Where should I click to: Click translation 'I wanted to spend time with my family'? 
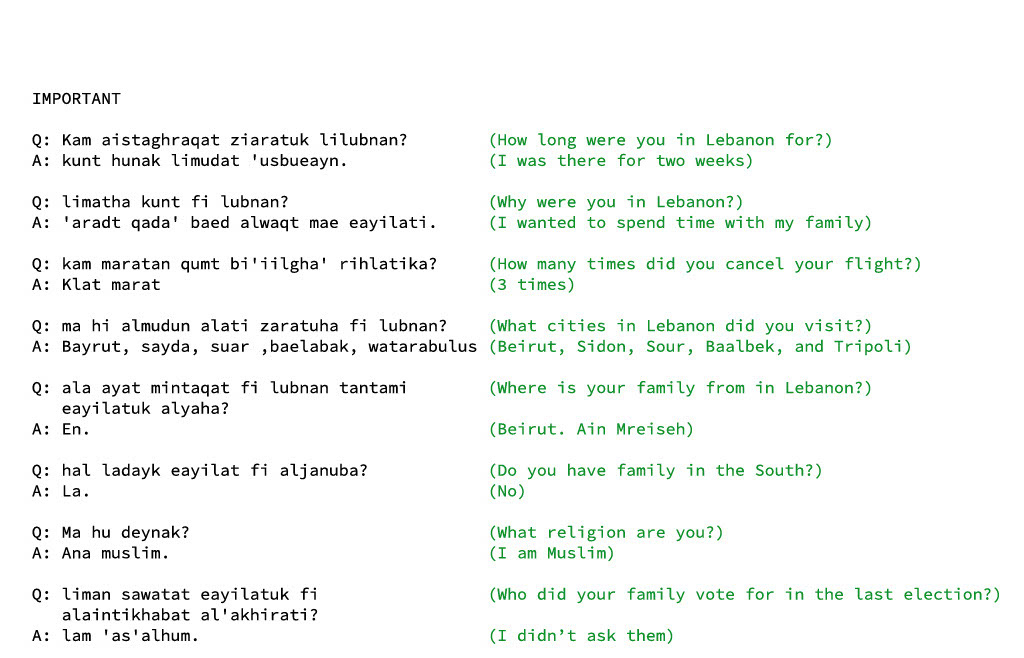pos(680,223)
